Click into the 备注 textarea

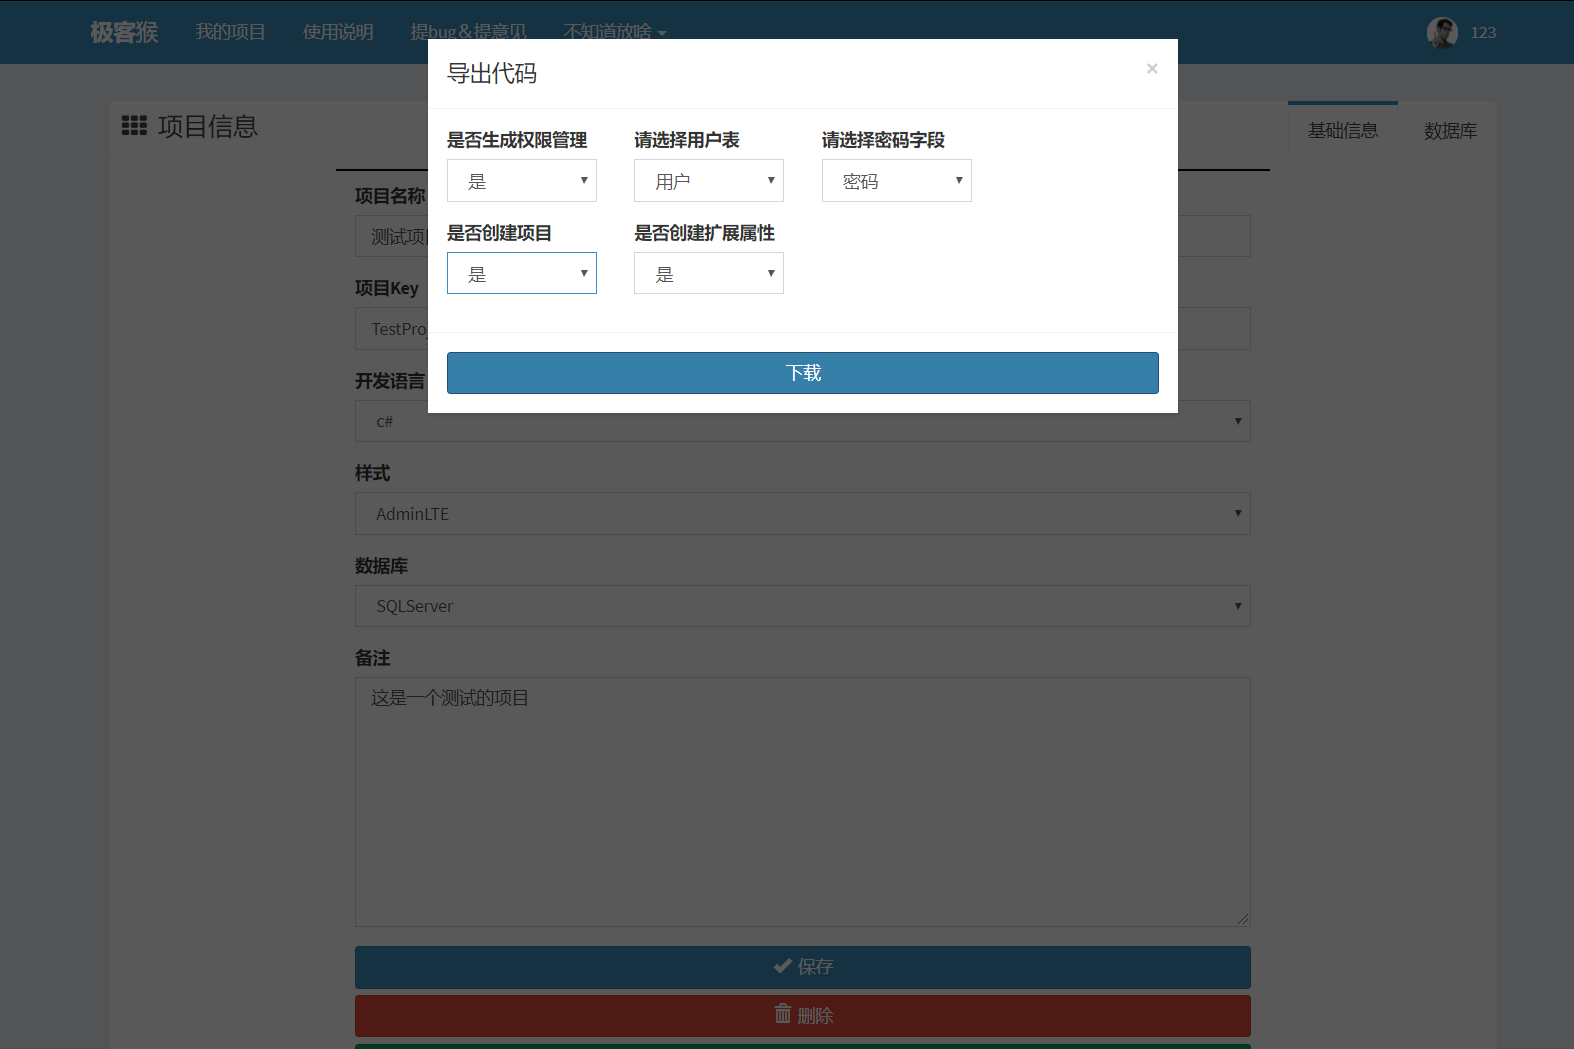(x=803, y=802)
